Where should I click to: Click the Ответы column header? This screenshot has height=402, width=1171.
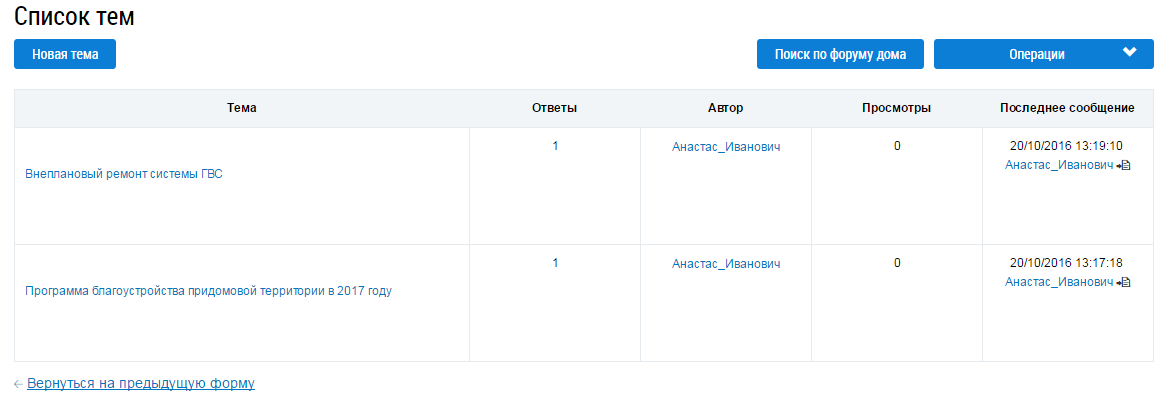click(555, 108)
